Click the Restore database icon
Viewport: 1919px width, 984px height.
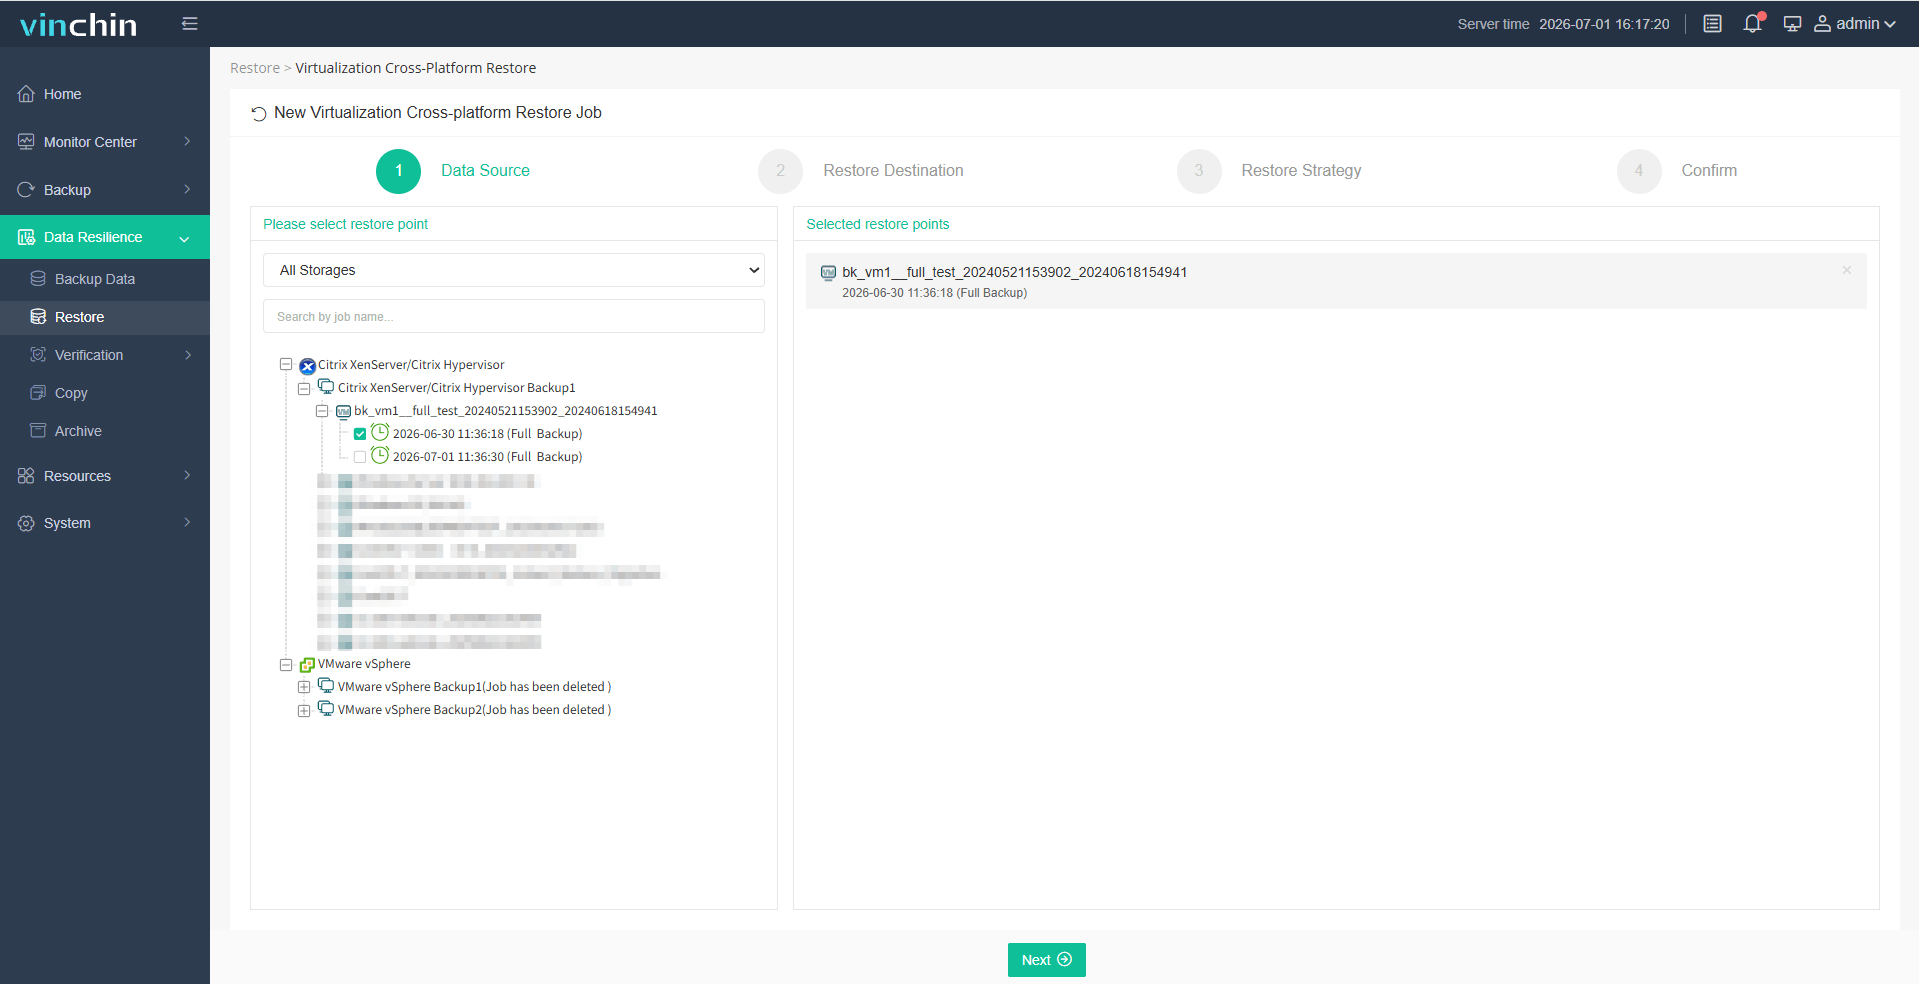click(38, 317)
